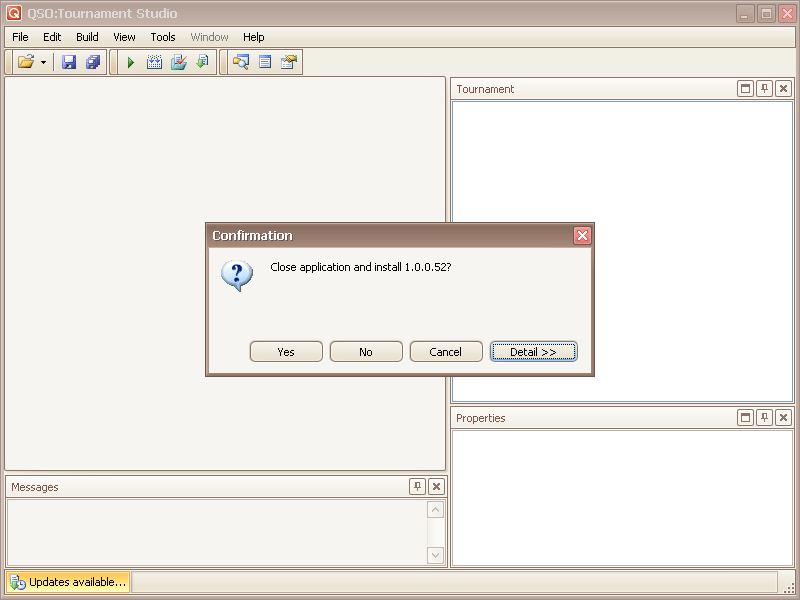Click the Open folder toolbar icon
The image size is (800, 600).
26,62
